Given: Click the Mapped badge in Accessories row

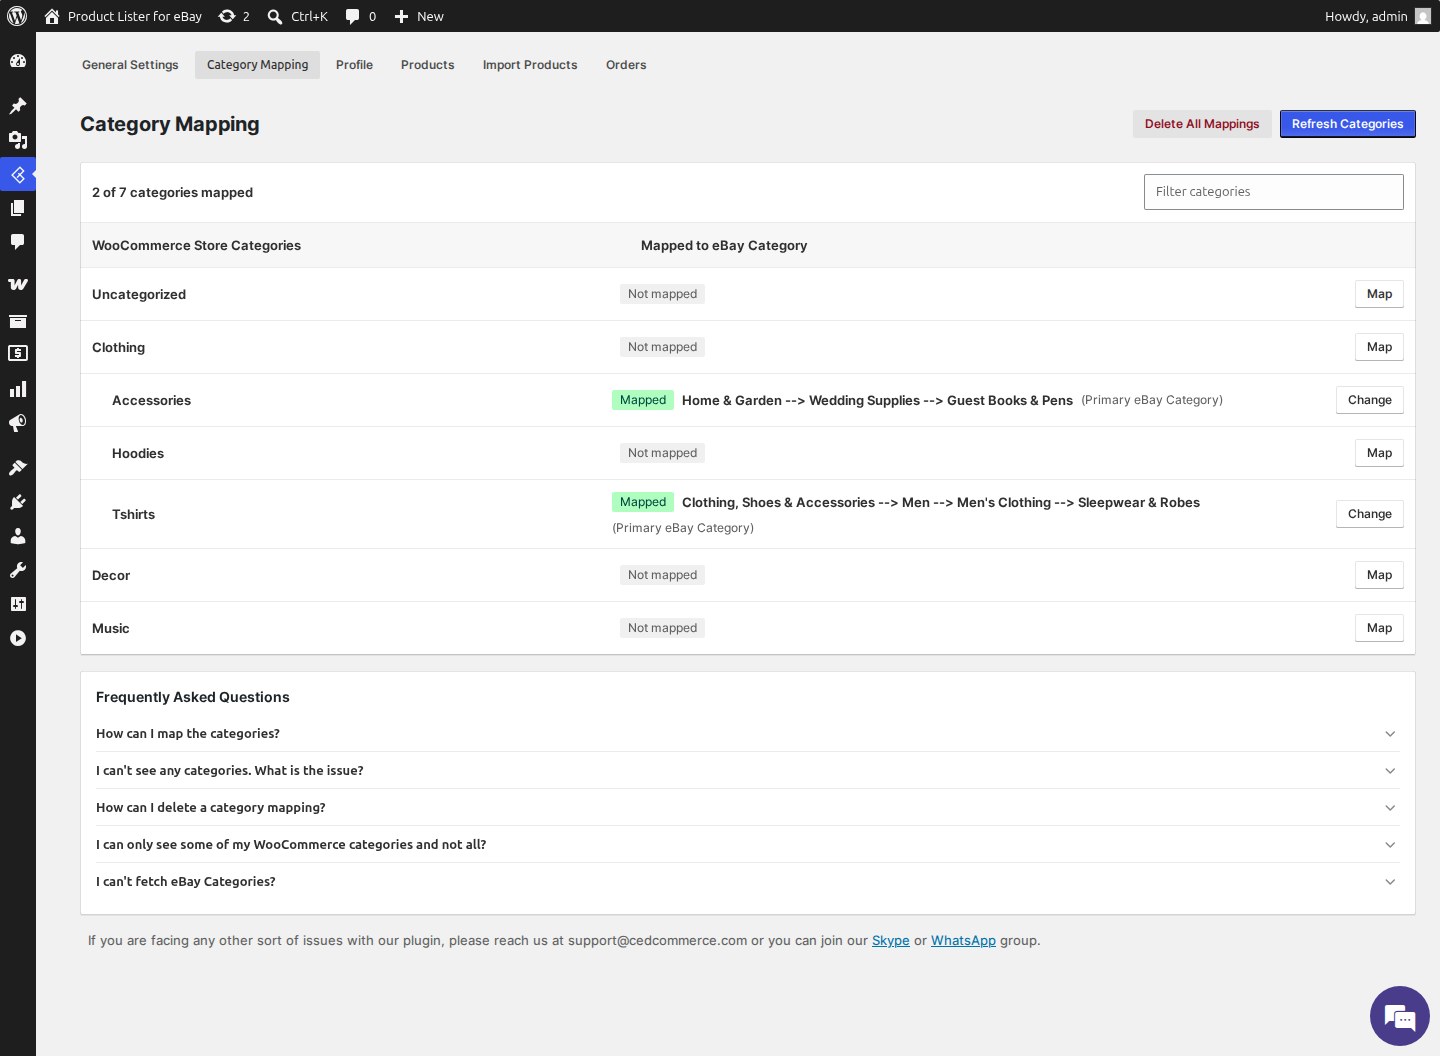Looking at the screenshot, I should coord(643,400).
